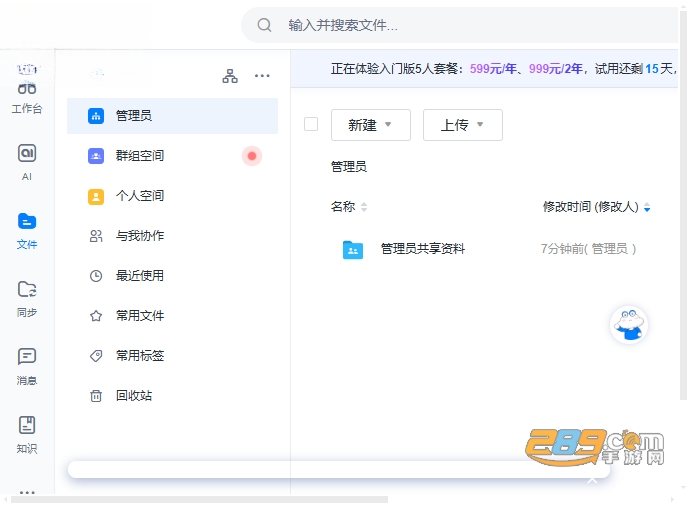Open 最近使用 recent files
Viewport: 689px width, 505px height.
point(172,276)
